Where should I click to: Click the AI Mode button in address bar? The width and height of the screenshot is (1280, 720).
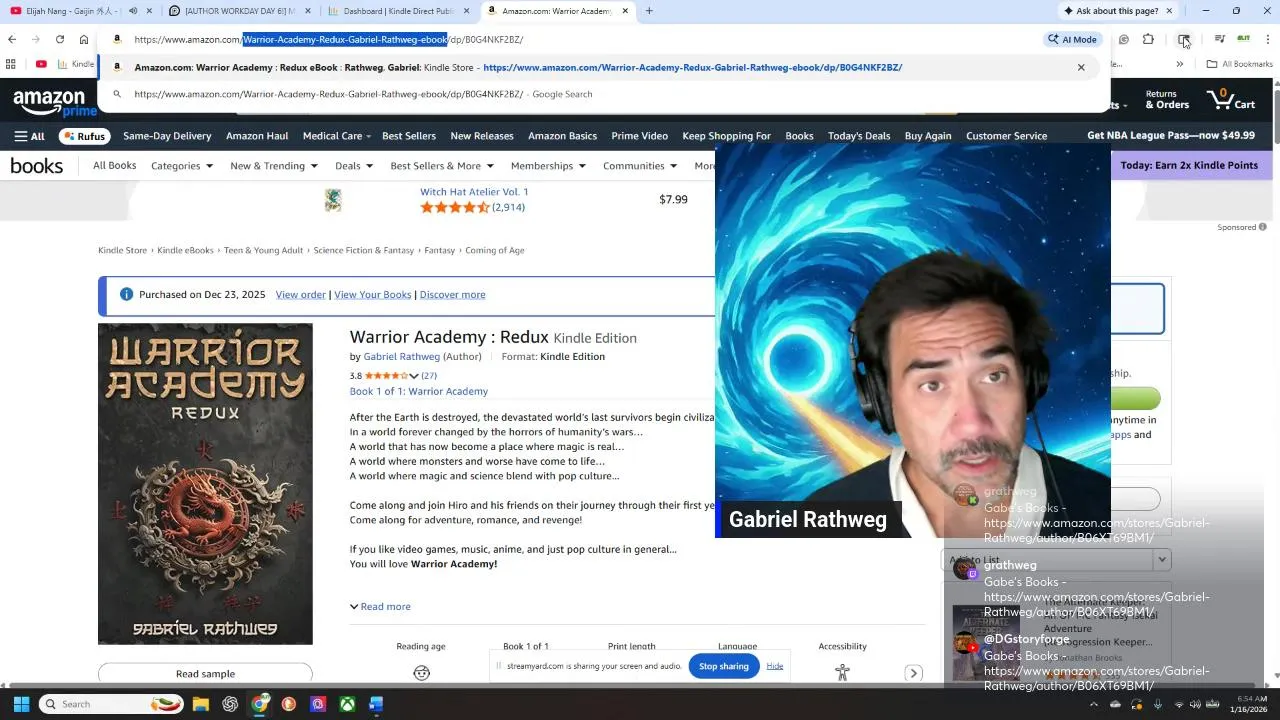[1072, 39]
